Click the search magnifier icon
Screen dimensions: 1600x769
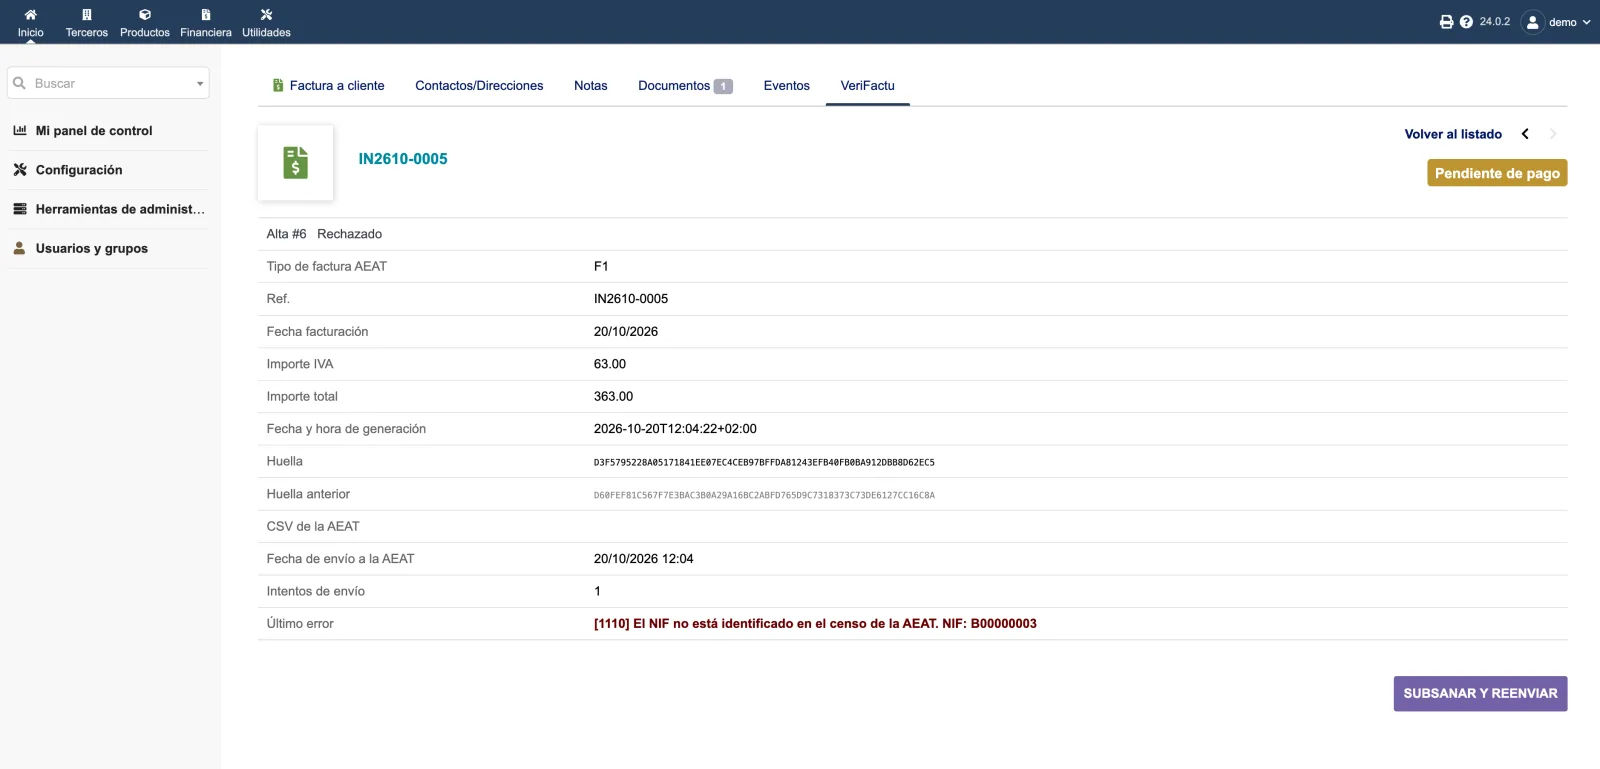(x=19, y=83)
